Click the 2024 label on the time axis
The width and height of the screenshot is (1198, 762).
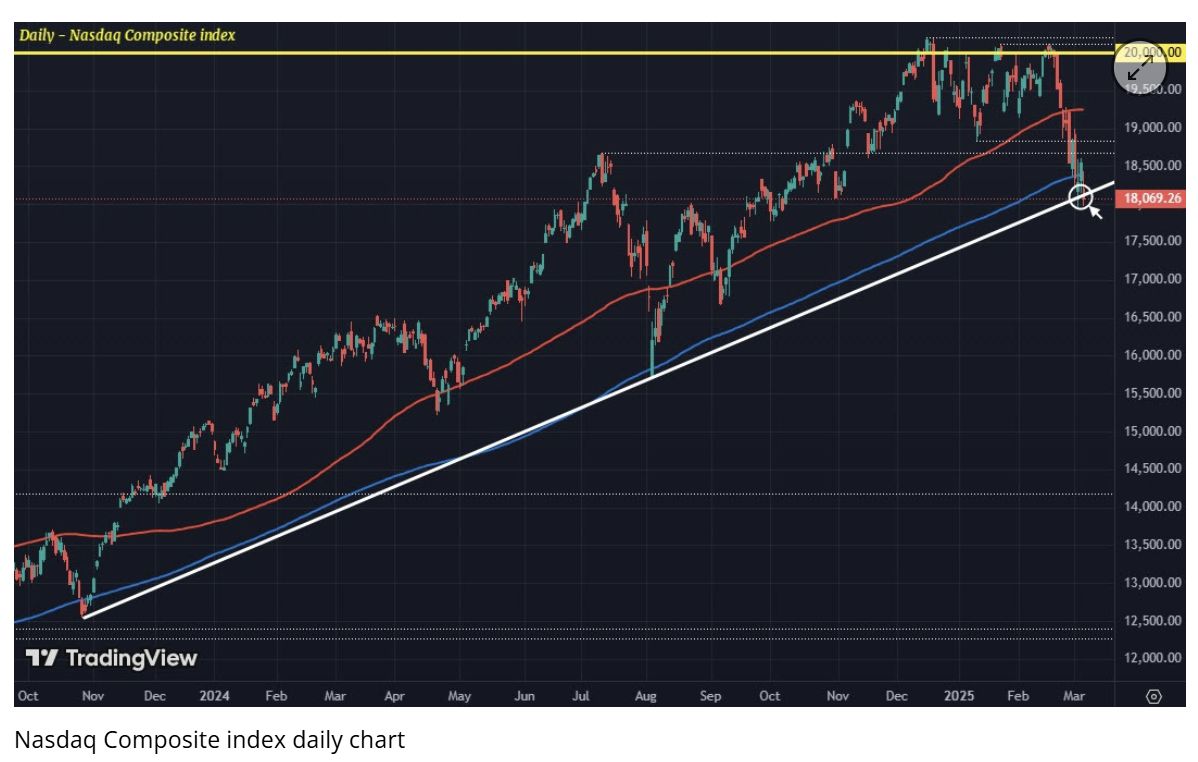click(x=214, y=696)
